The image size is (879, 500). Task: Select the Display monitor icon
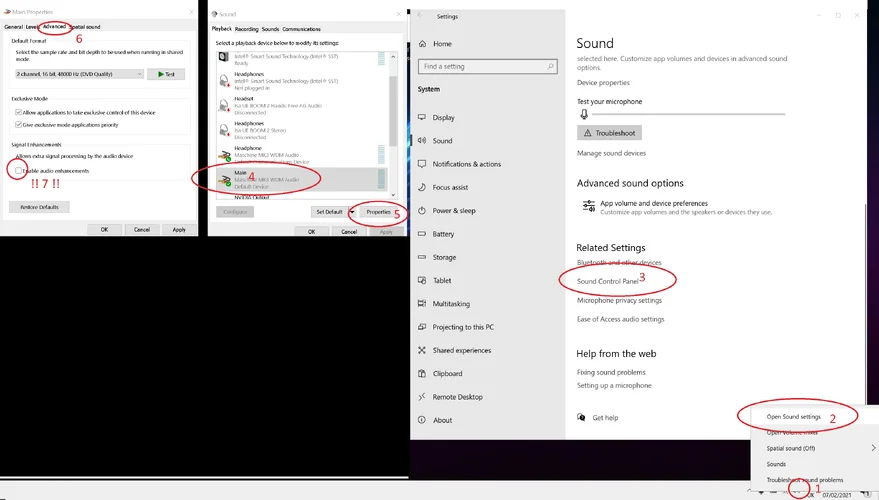pyautogui.click(x=422, y=117)
